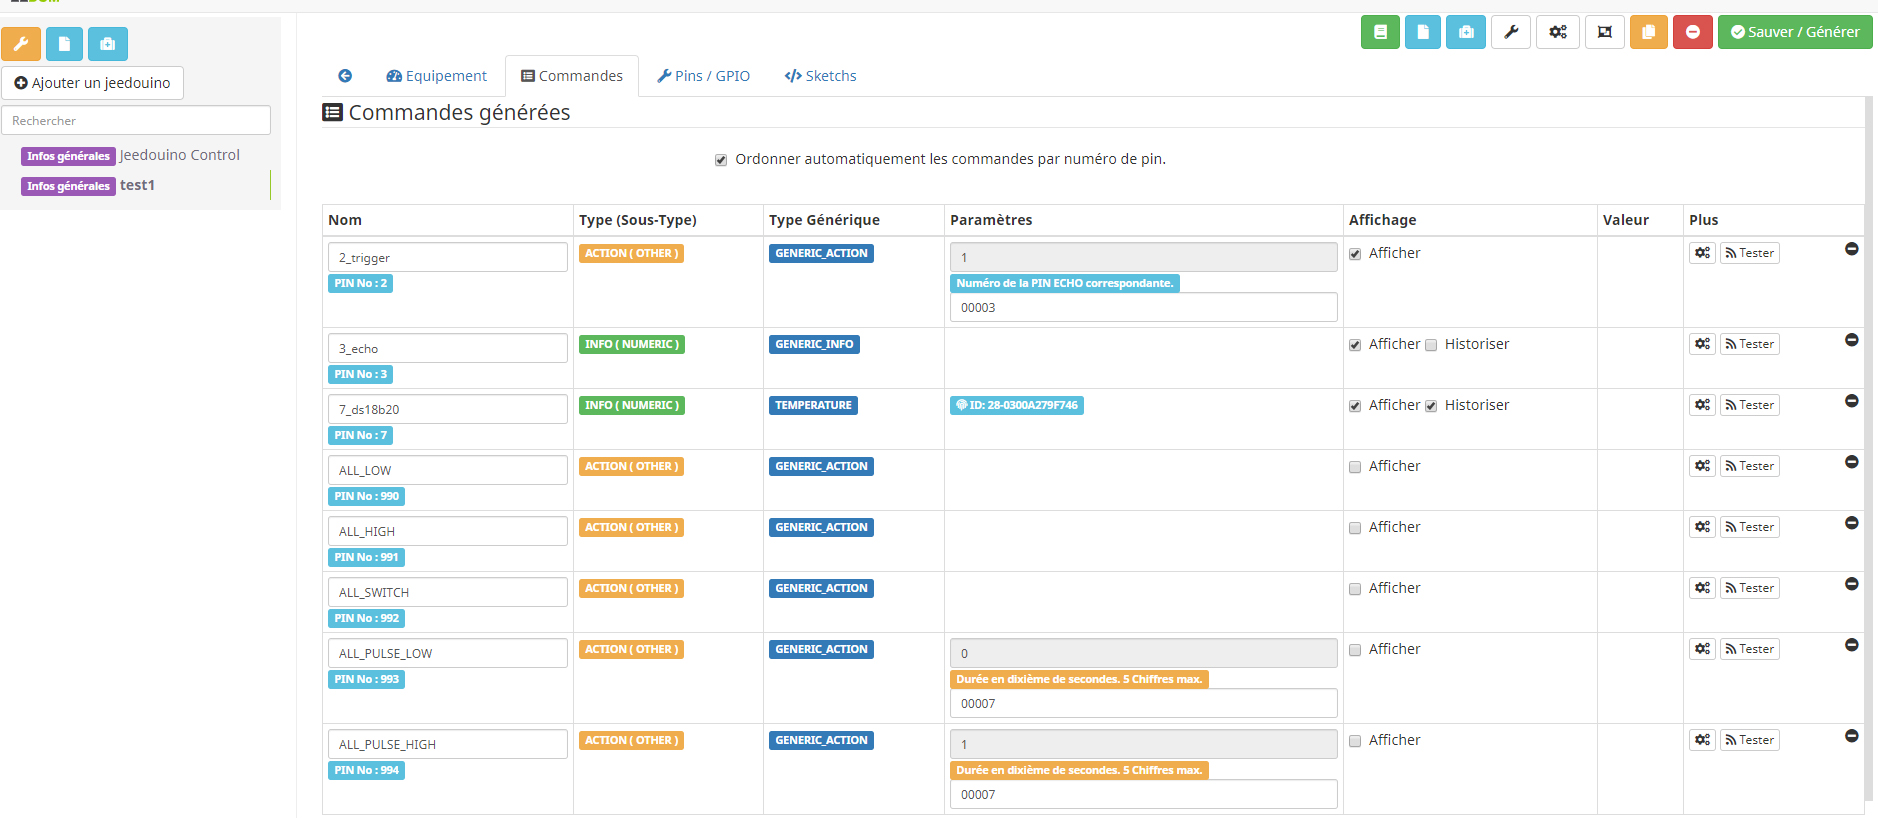Open advanced configuration with the double-gears toolbar icon

click(x=1558, y=32)
